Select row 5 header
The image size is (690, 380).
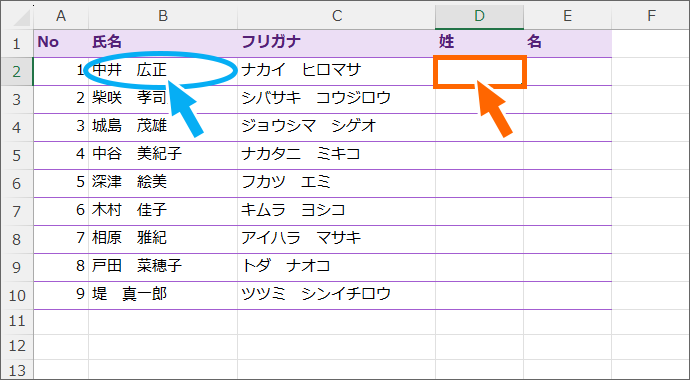17,156
